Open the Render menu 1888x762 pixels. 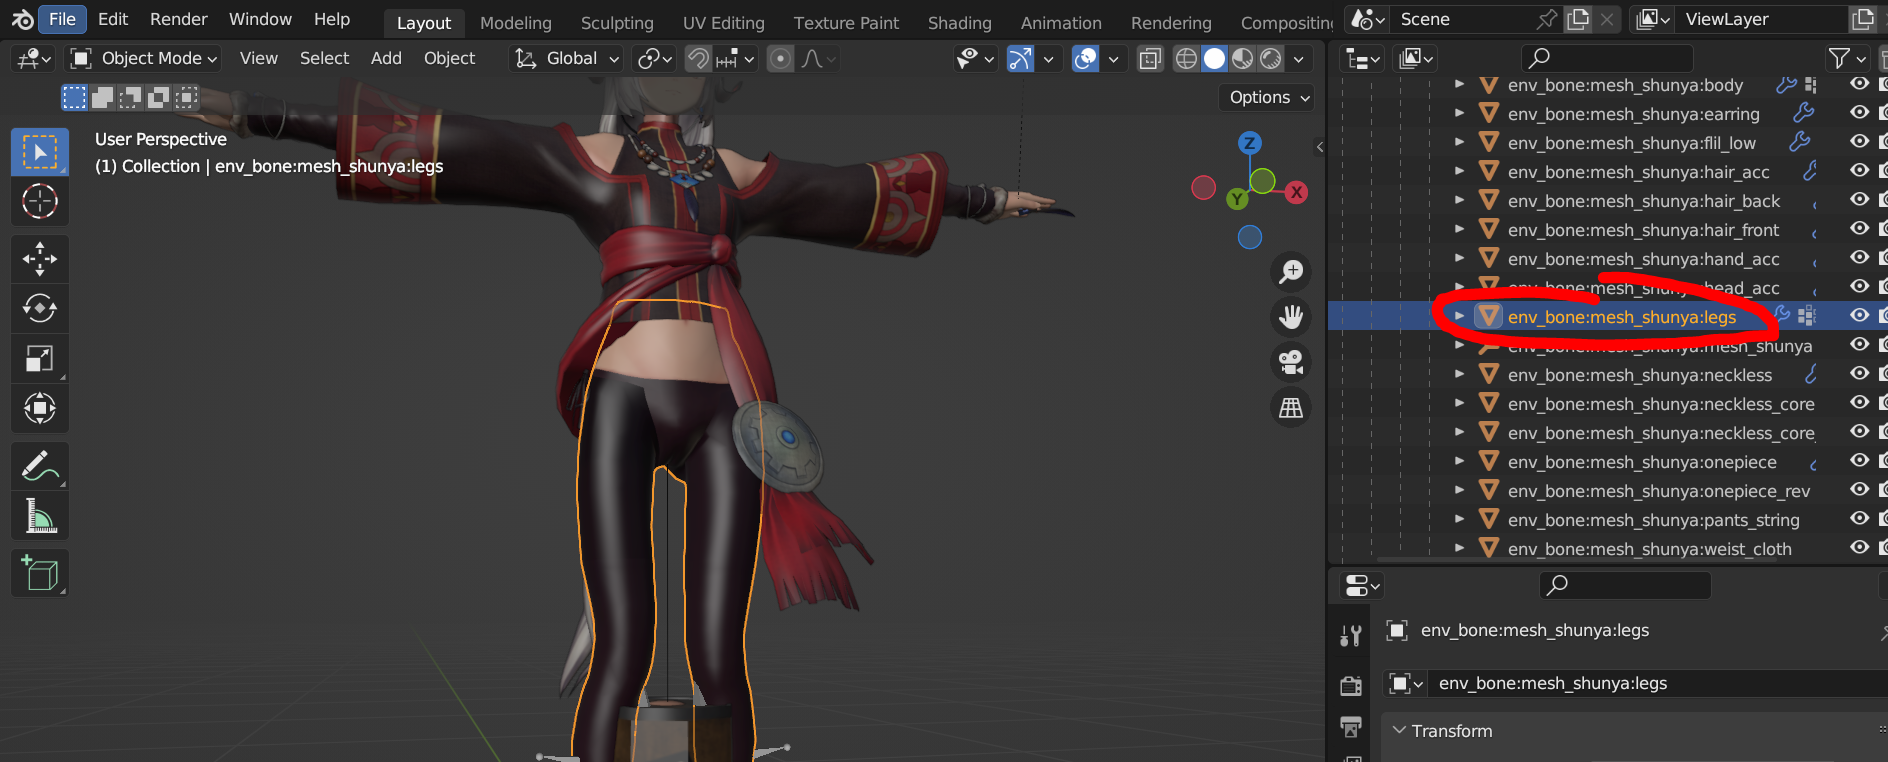[x=179, y=19]
